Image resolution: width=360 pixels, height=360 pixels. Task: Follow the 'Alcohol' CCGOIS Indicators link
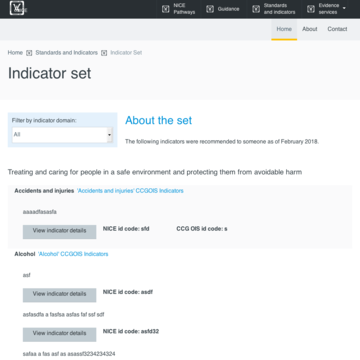tap(73, 254)
